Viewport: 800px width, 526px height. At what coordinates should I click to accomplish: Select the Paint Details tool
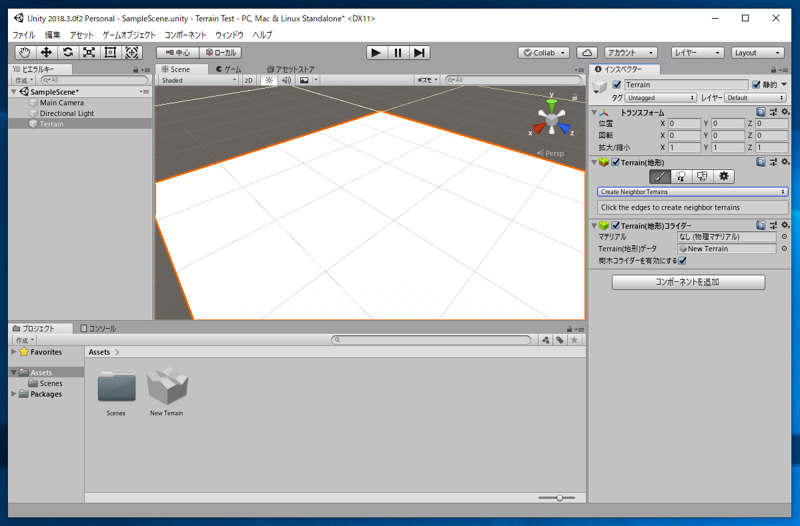(702, 177)
